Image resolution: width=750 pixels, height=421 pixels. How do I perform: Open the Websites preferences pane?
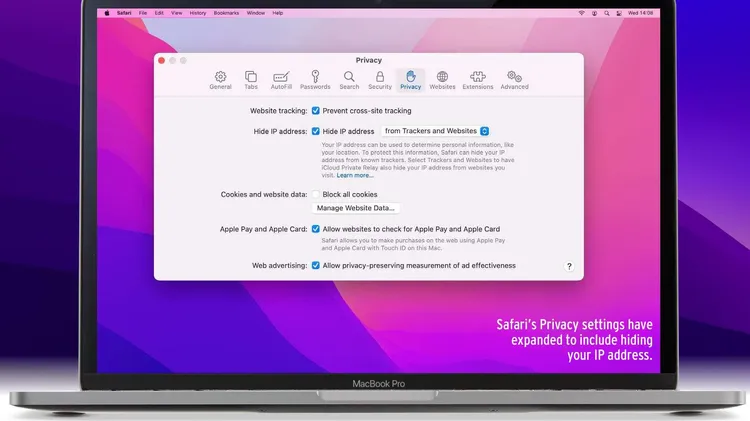click(x=442, y=80)
